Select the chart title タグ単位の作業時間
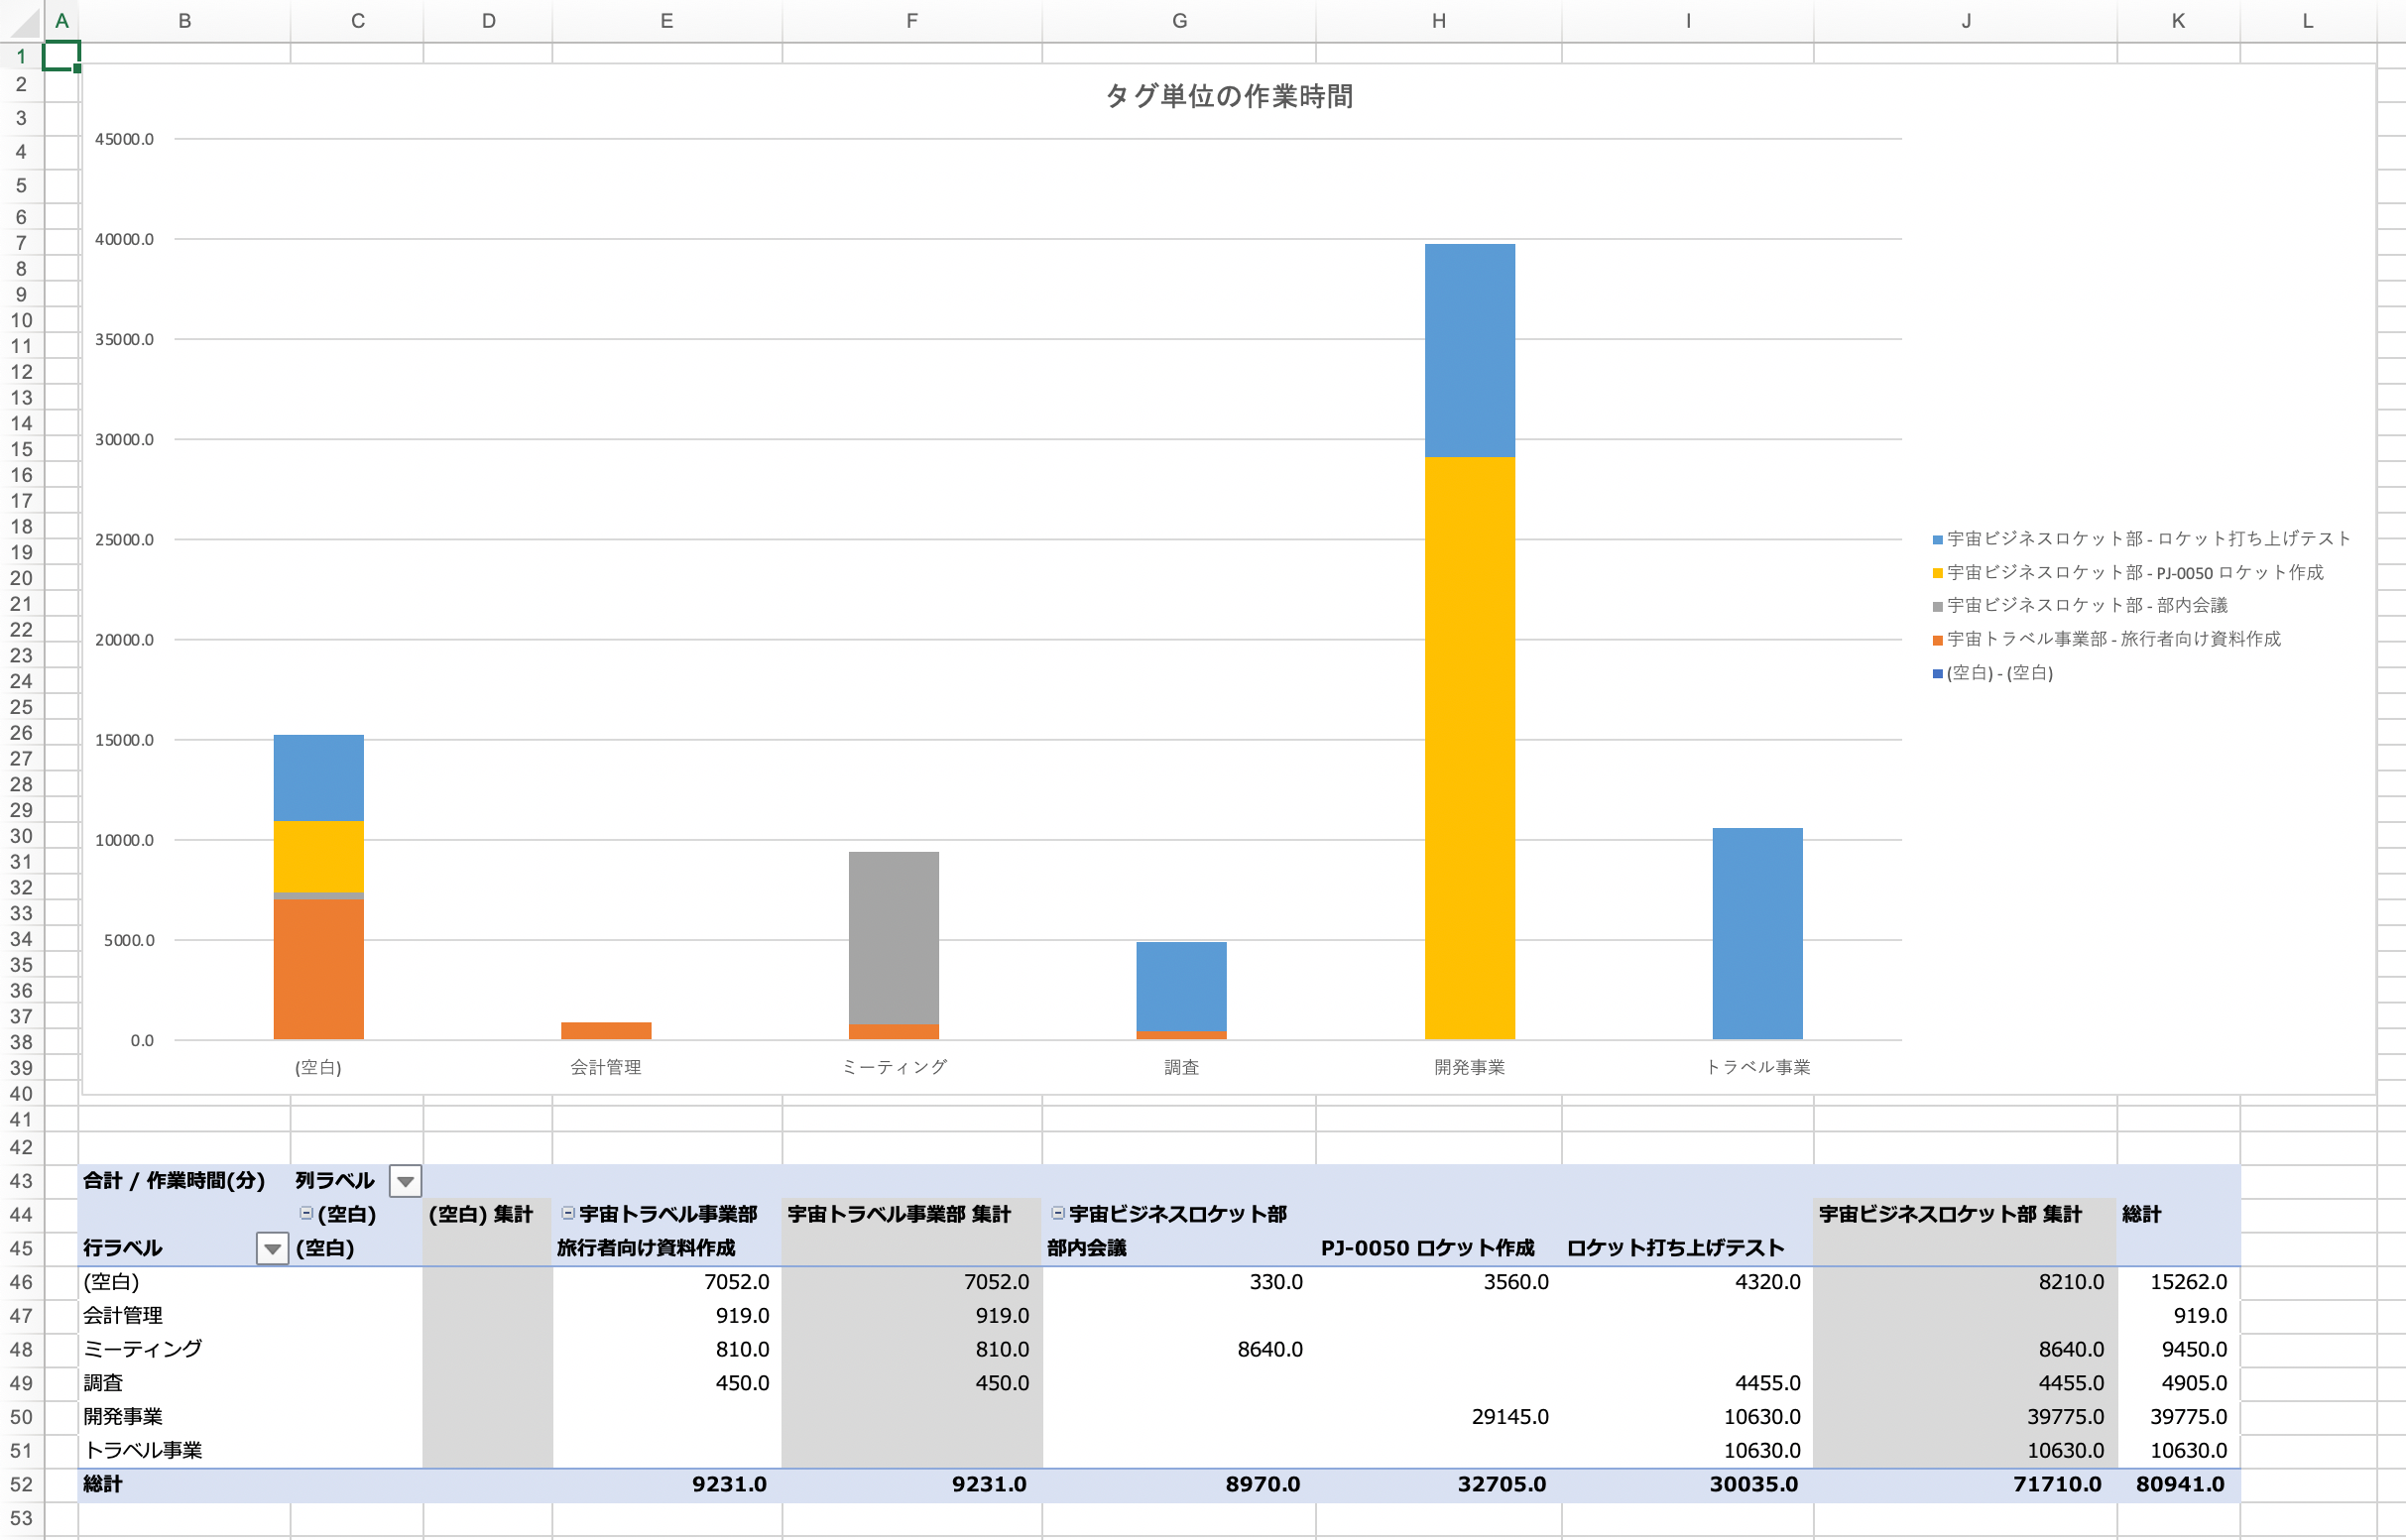This screenshot has height=1540, width=2406. [x=1228, y=96]
